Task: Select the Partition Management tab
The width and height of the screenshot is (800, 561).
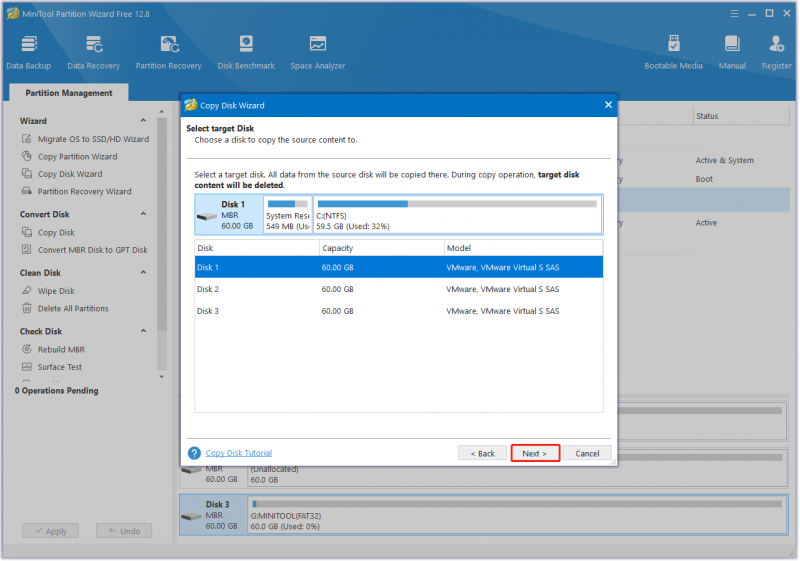Action: pyautogui.click(x=69, y=93)
